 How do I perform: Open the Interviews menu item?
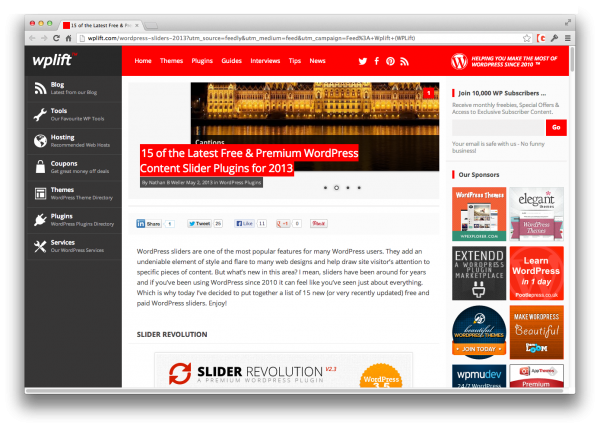pos(265,61)
